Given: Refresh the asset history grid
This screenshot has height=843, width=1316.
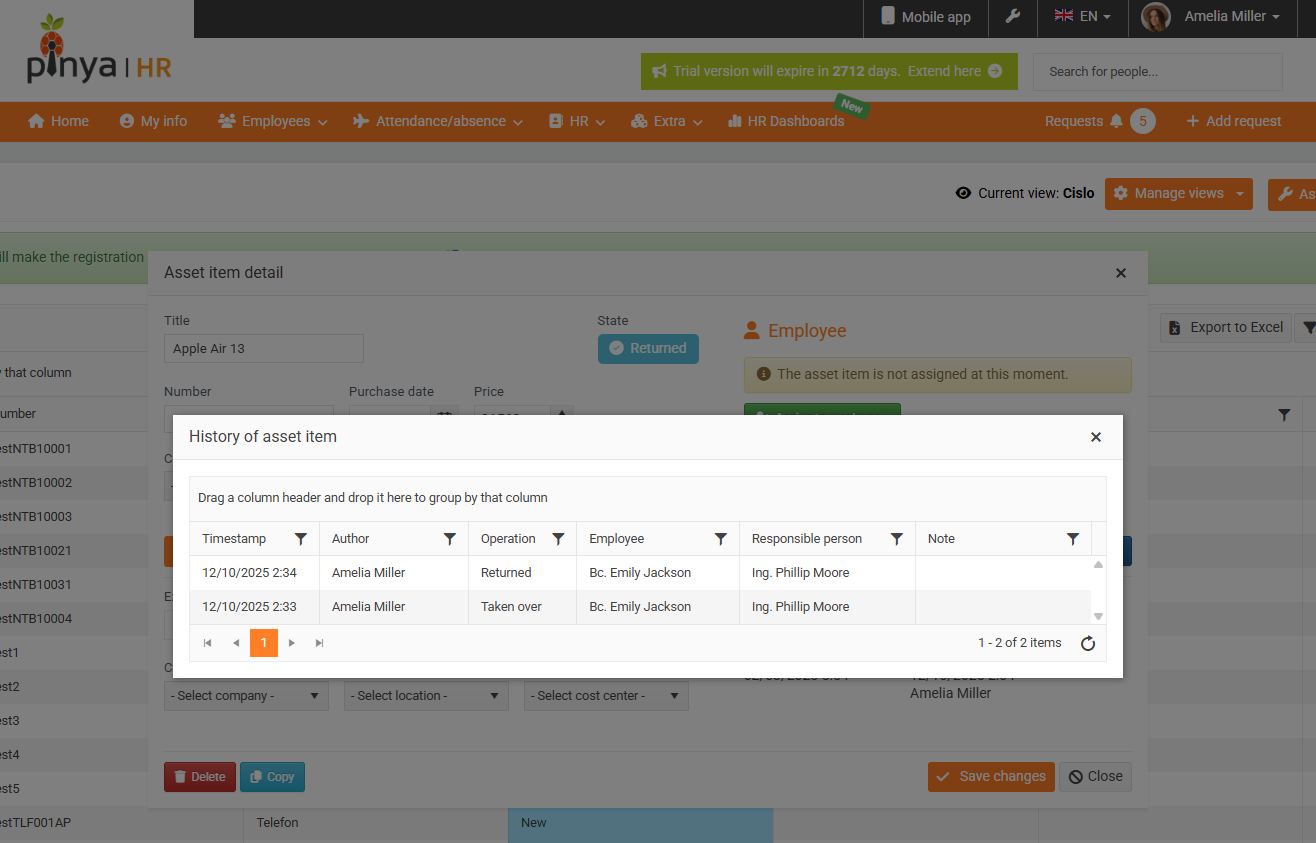Looking at the screenshot, I should click(x=1088, y=643).
